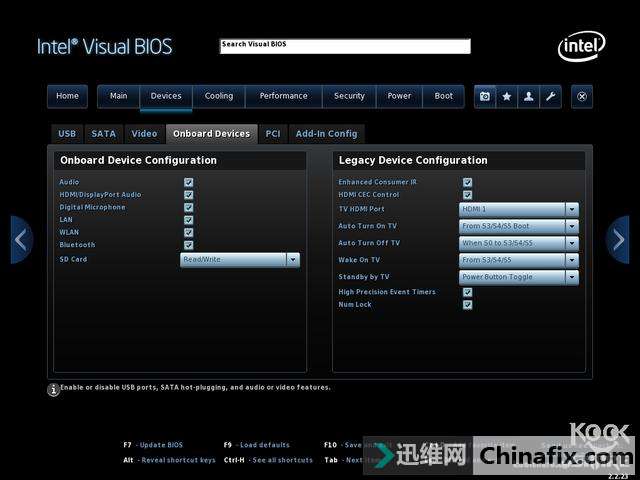Click the Home button

click(x=67, y=96)
